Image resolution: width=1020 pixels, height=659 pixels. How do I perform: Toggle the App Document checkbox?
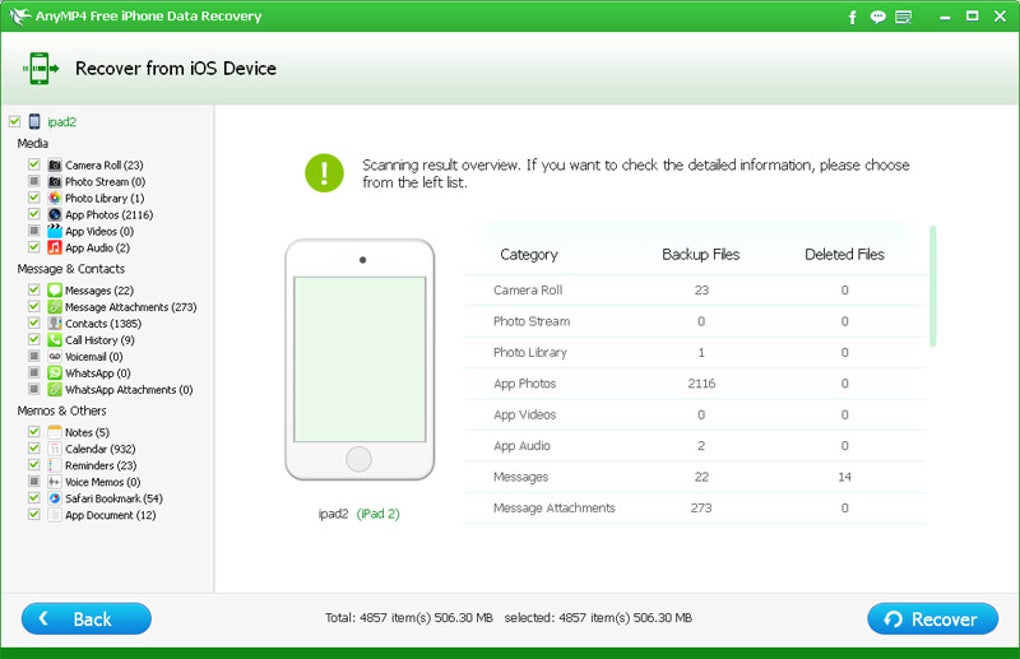click(34, 514)
